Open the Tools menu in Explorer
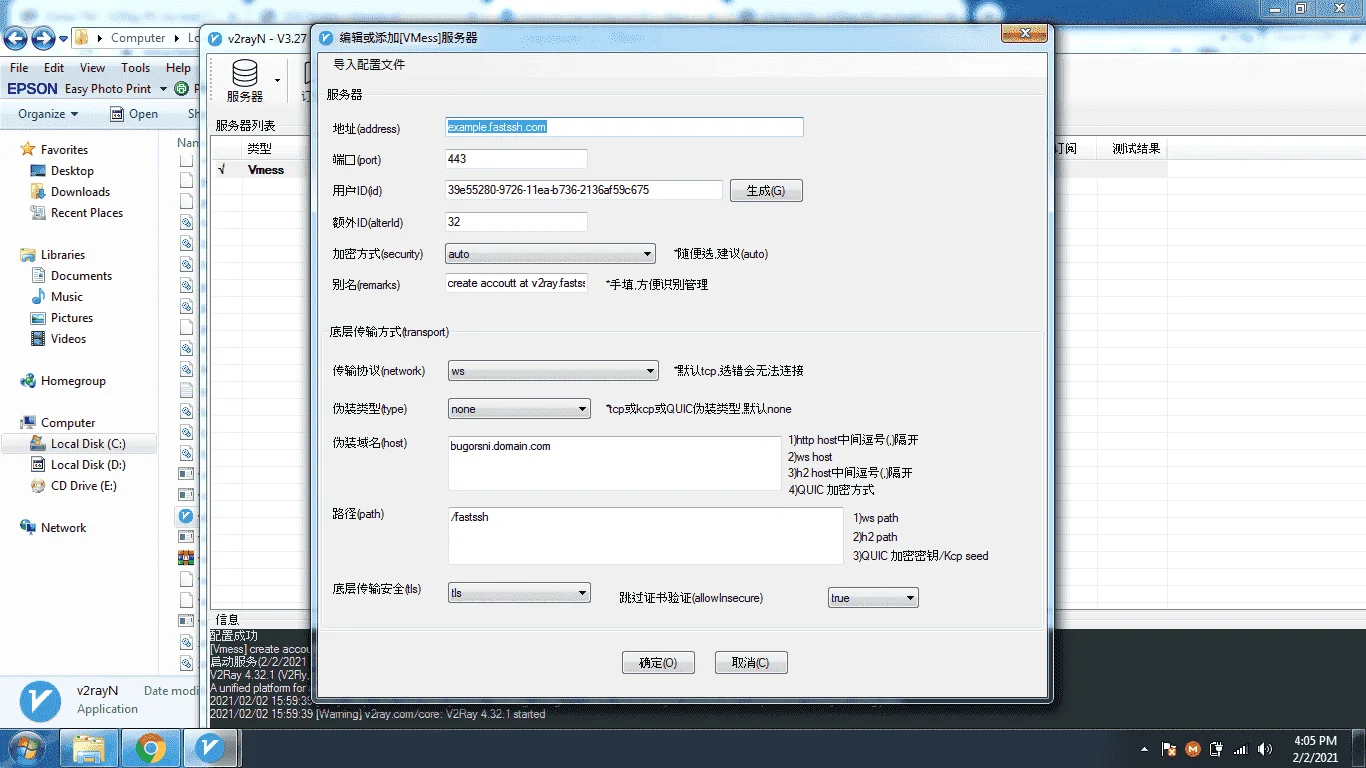 (x=136, y=68)
